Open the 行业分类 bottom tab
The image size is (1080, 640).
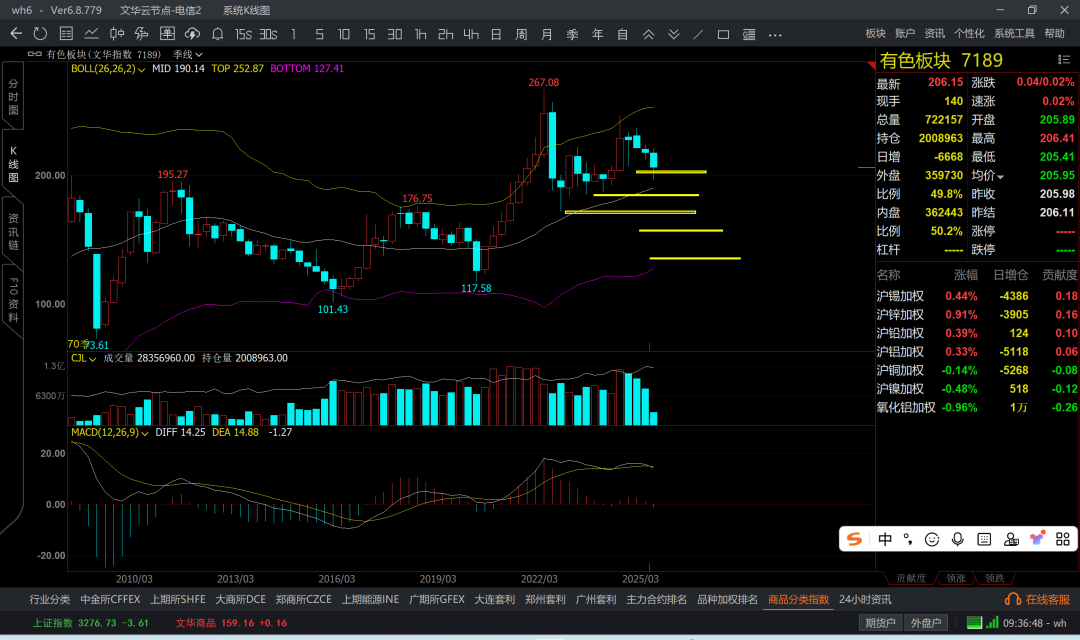(x=50, y=599)
